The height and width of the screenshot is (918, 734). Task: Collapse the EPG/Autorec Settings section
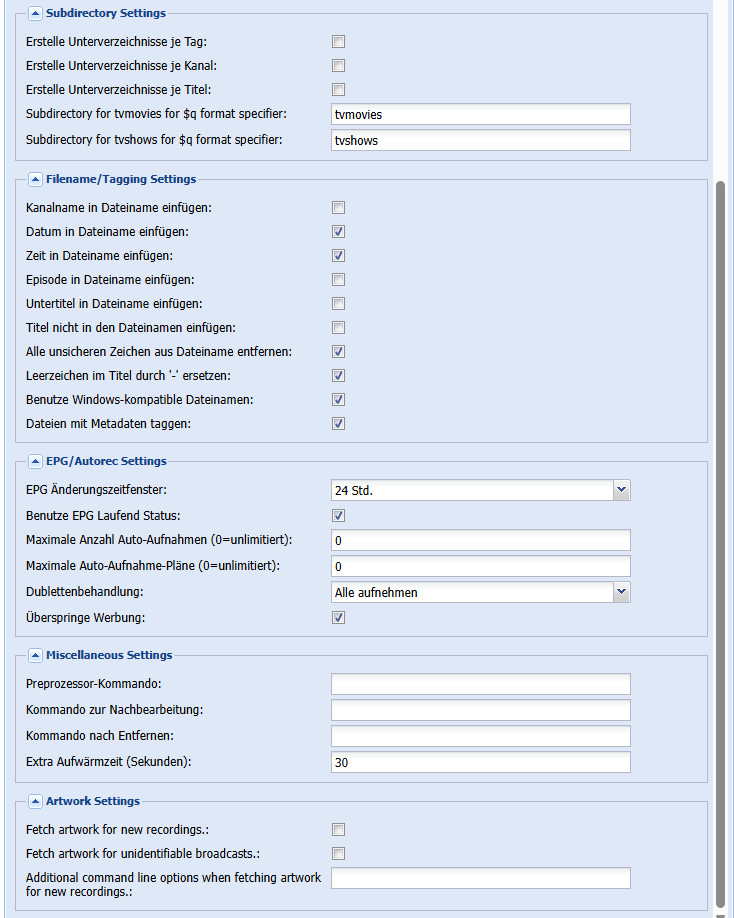coord(35,462)
